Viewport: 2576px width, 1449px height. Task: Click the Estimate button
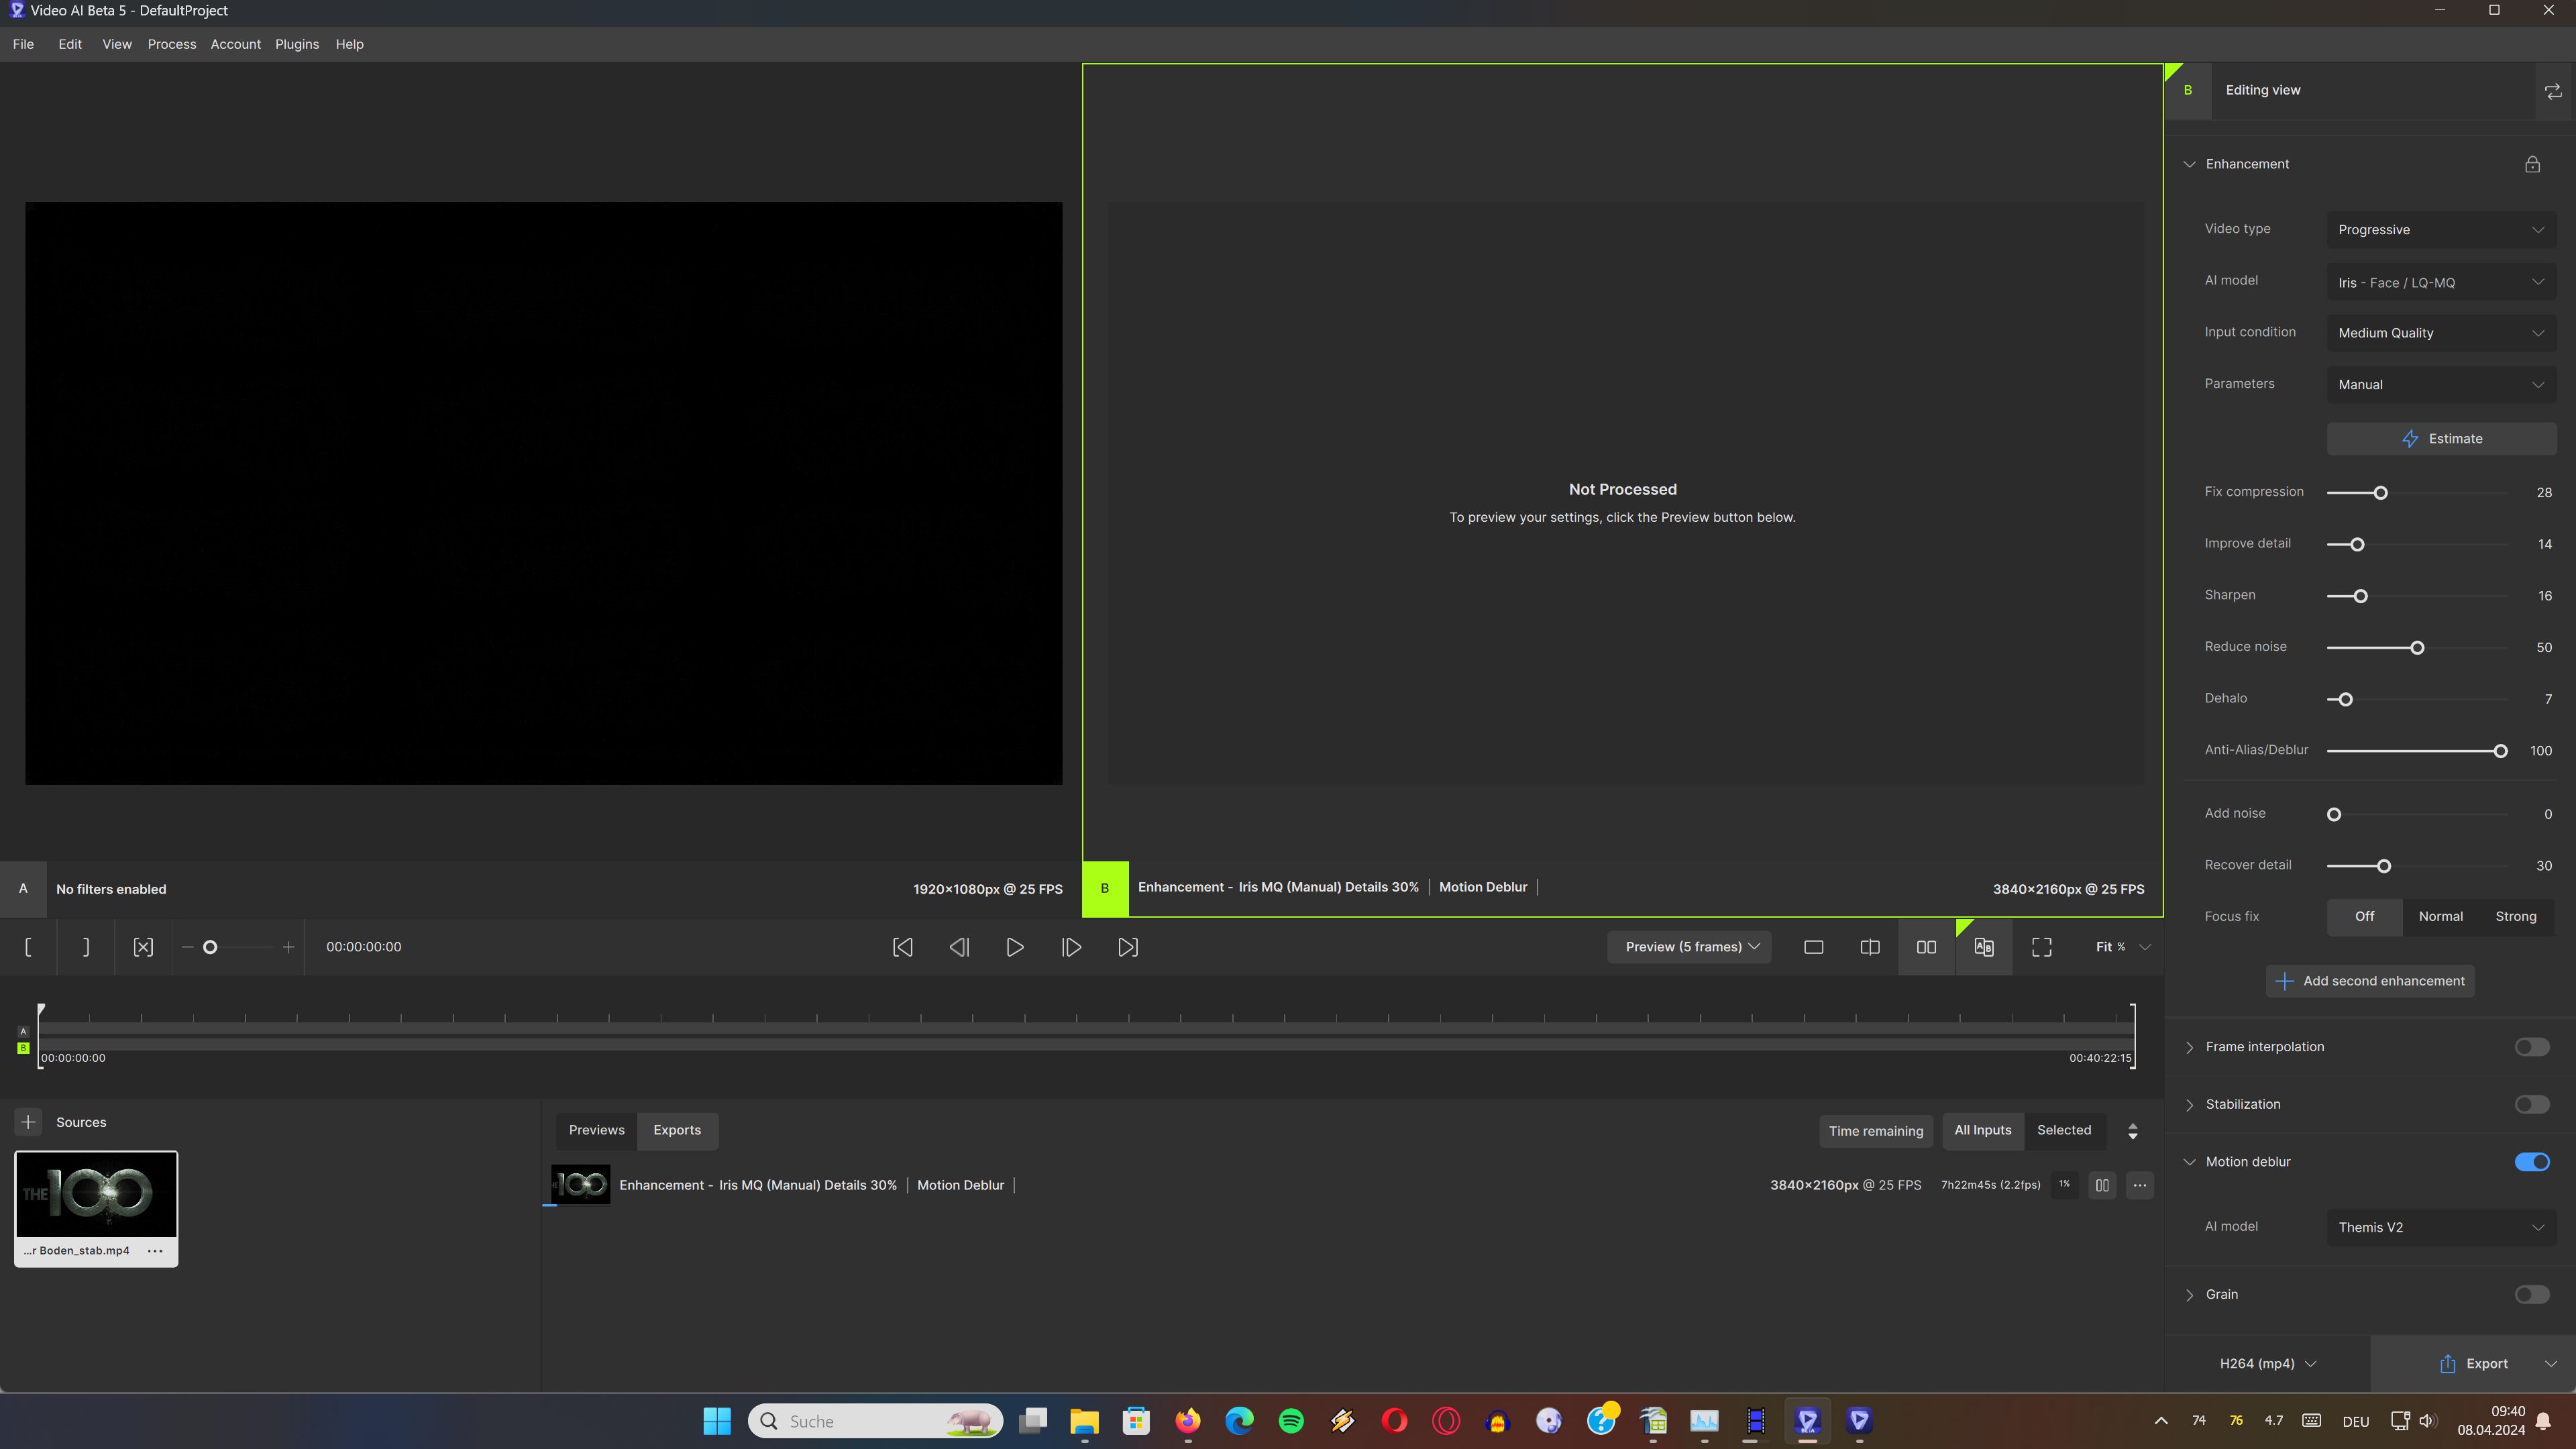[2441, 438]
